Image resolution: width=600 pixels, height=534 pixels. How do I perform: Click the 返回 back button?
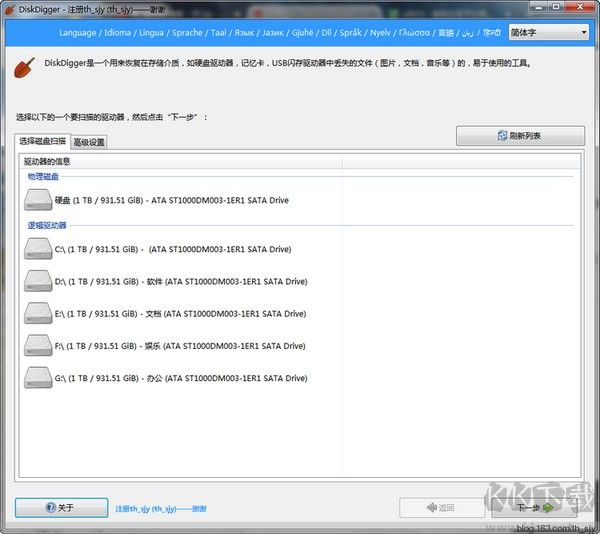coord(442,508)
